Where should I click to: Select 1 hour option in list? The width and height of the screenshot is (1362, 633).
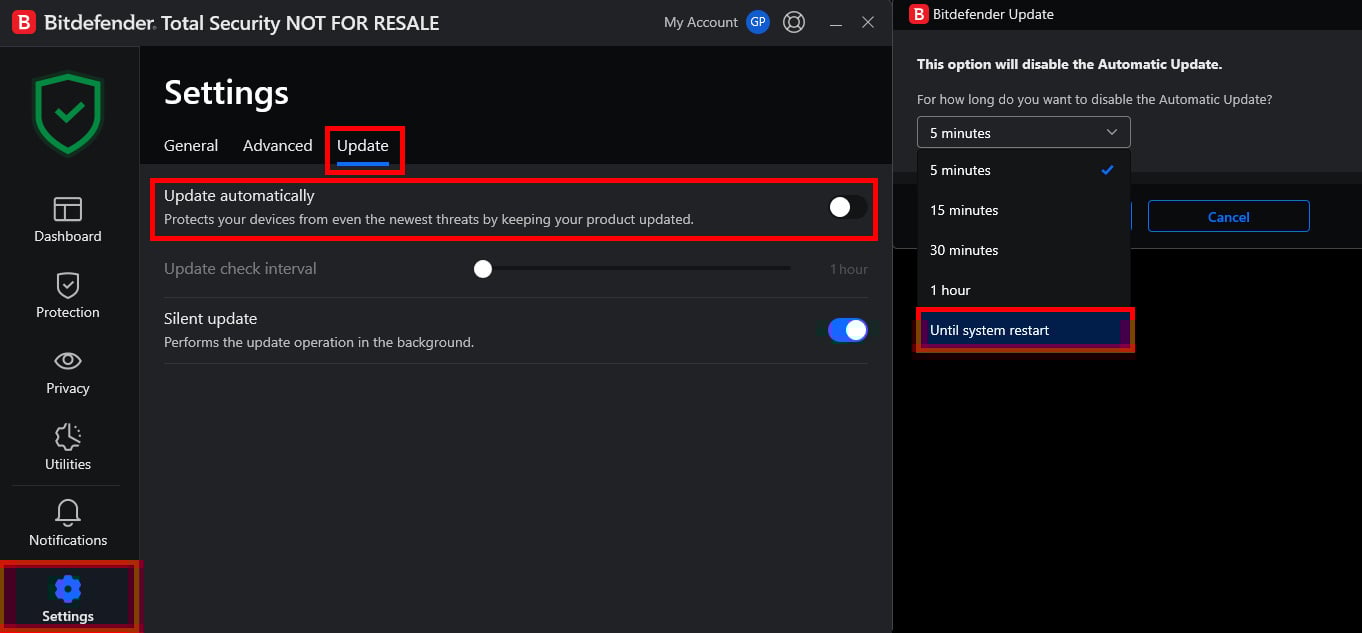pos(1024,290)
